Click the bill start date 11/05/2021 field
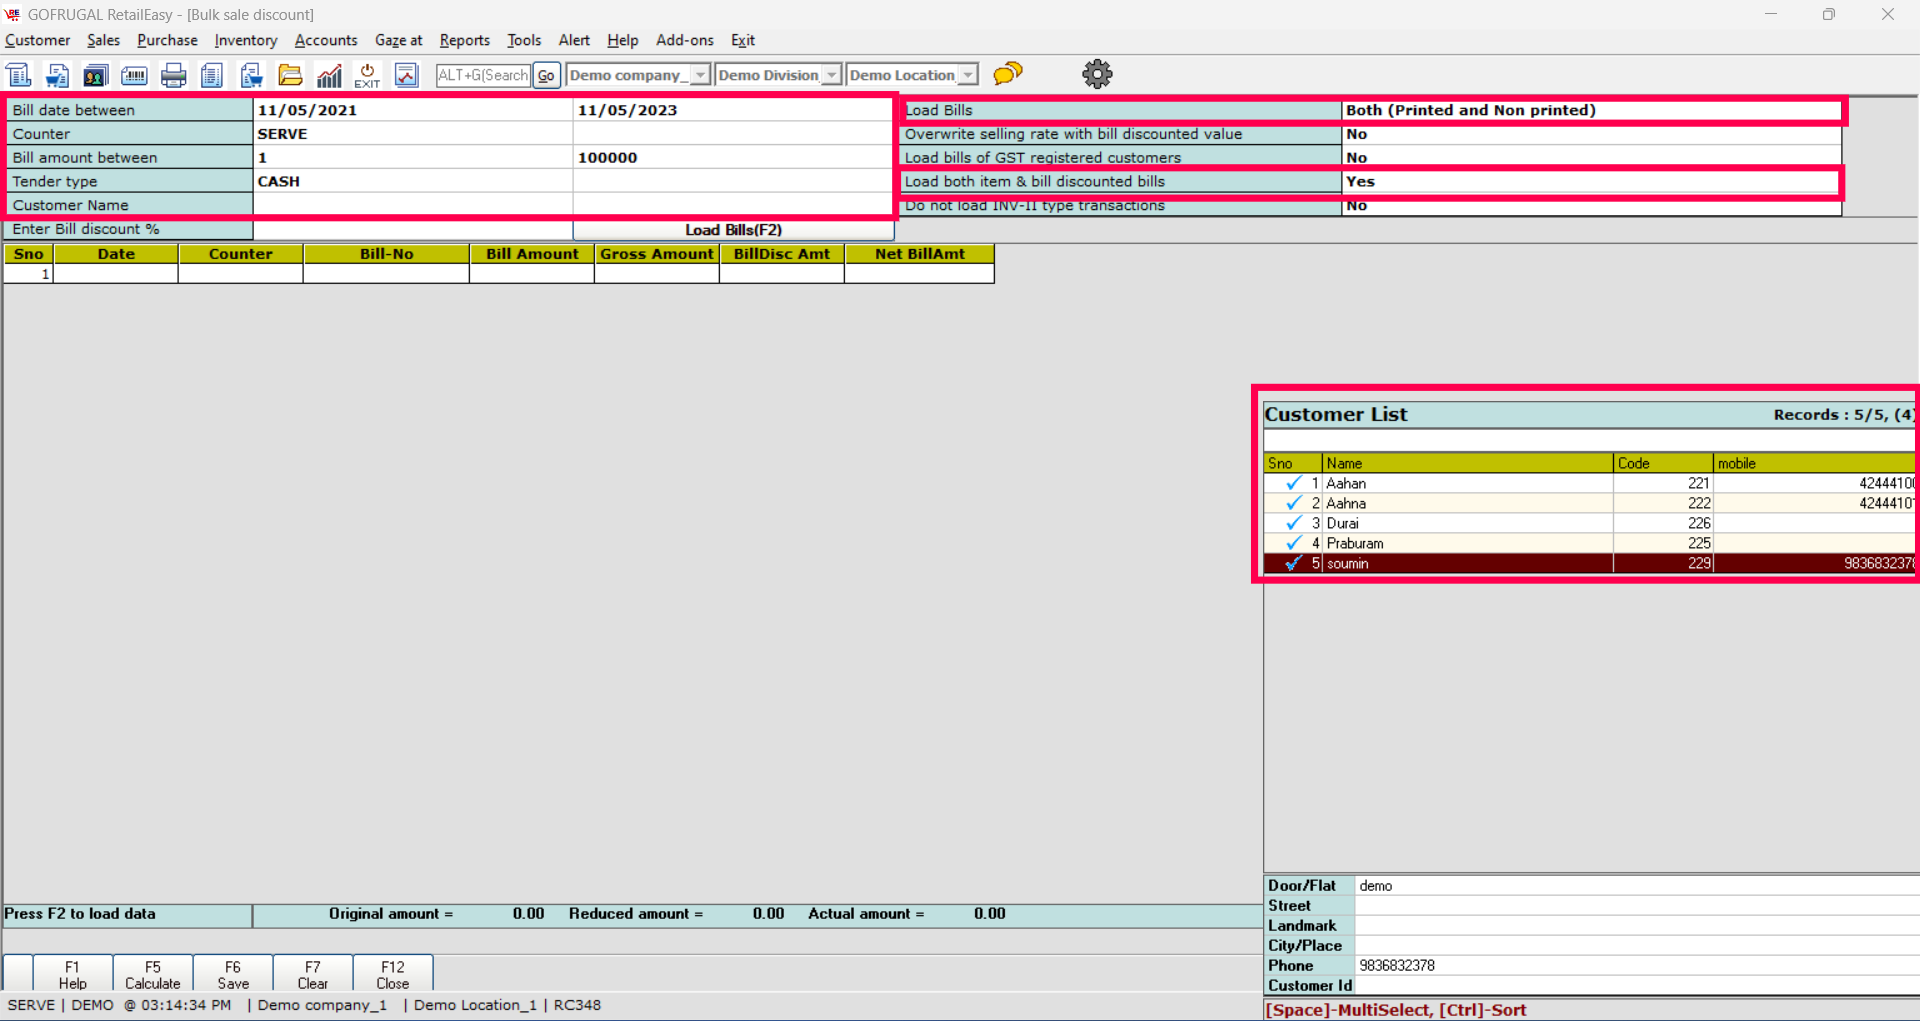The width and height of the screenshot is (1920, 1021). click(413, 110)
